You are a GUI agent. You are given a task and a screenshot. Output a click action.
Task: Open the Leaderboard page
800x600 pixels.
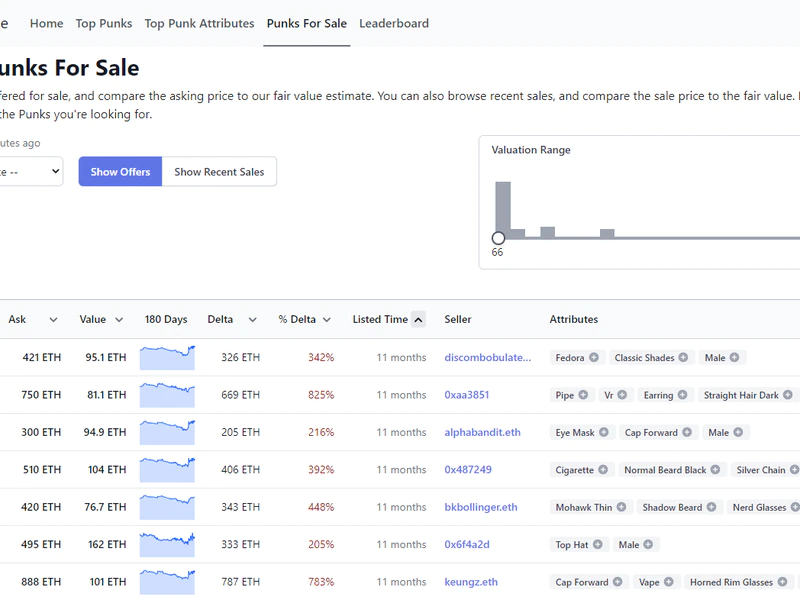click(394, 23)
